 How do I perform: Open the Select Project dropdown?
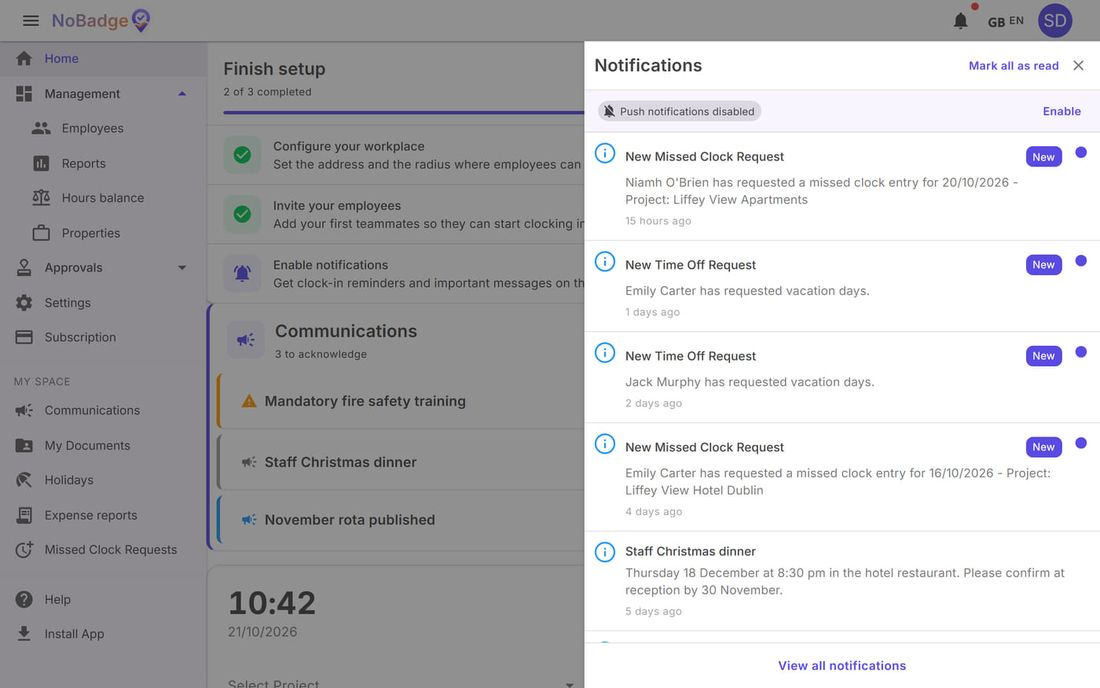click(x=401, y=683)
